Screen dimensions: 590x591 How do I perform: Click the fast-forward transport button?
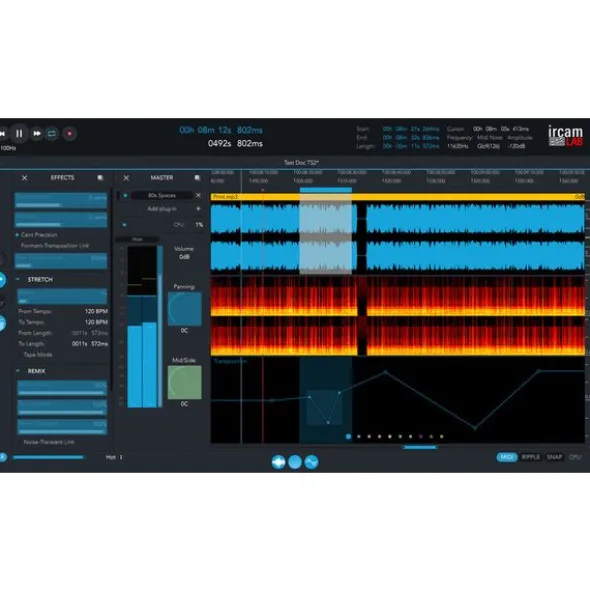pos(37,133)
